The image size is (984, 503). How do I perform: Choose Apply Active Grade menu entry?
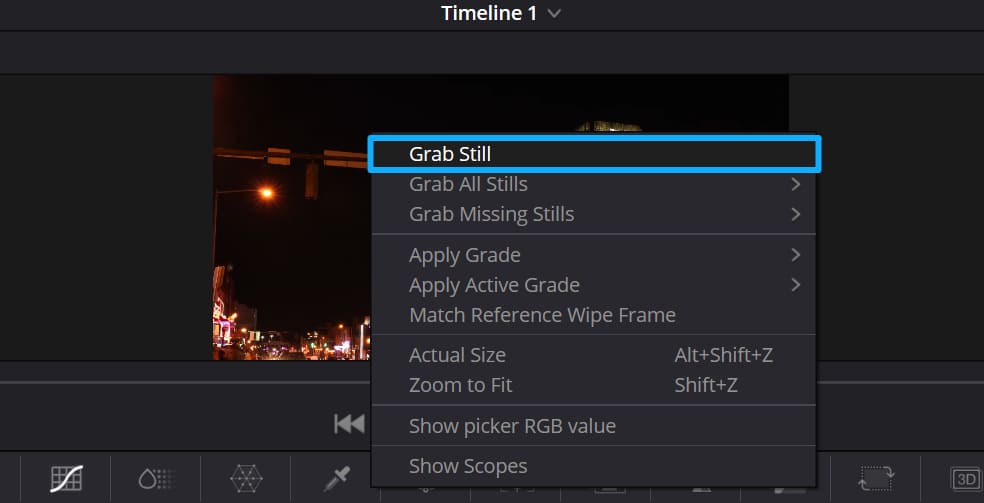click(594, 285)
